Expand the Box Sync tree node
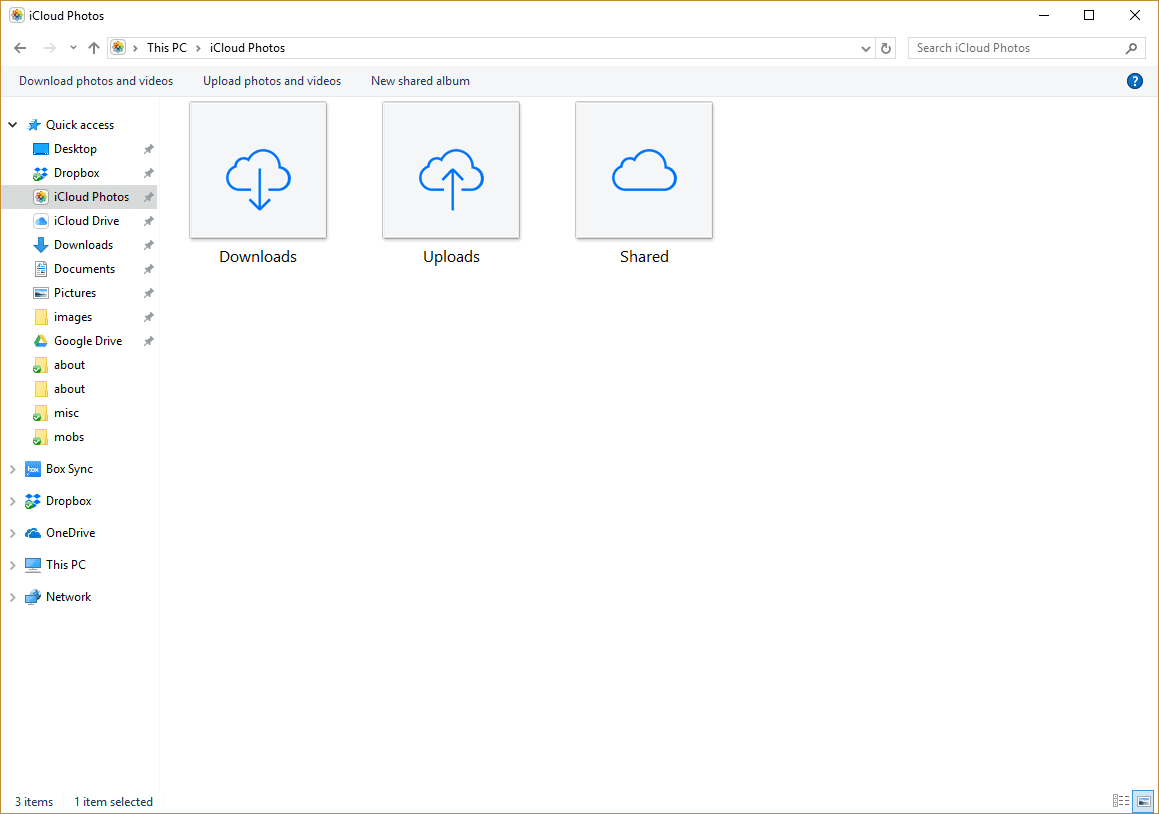The image size is (1159, 814). (x=13, y=469)
